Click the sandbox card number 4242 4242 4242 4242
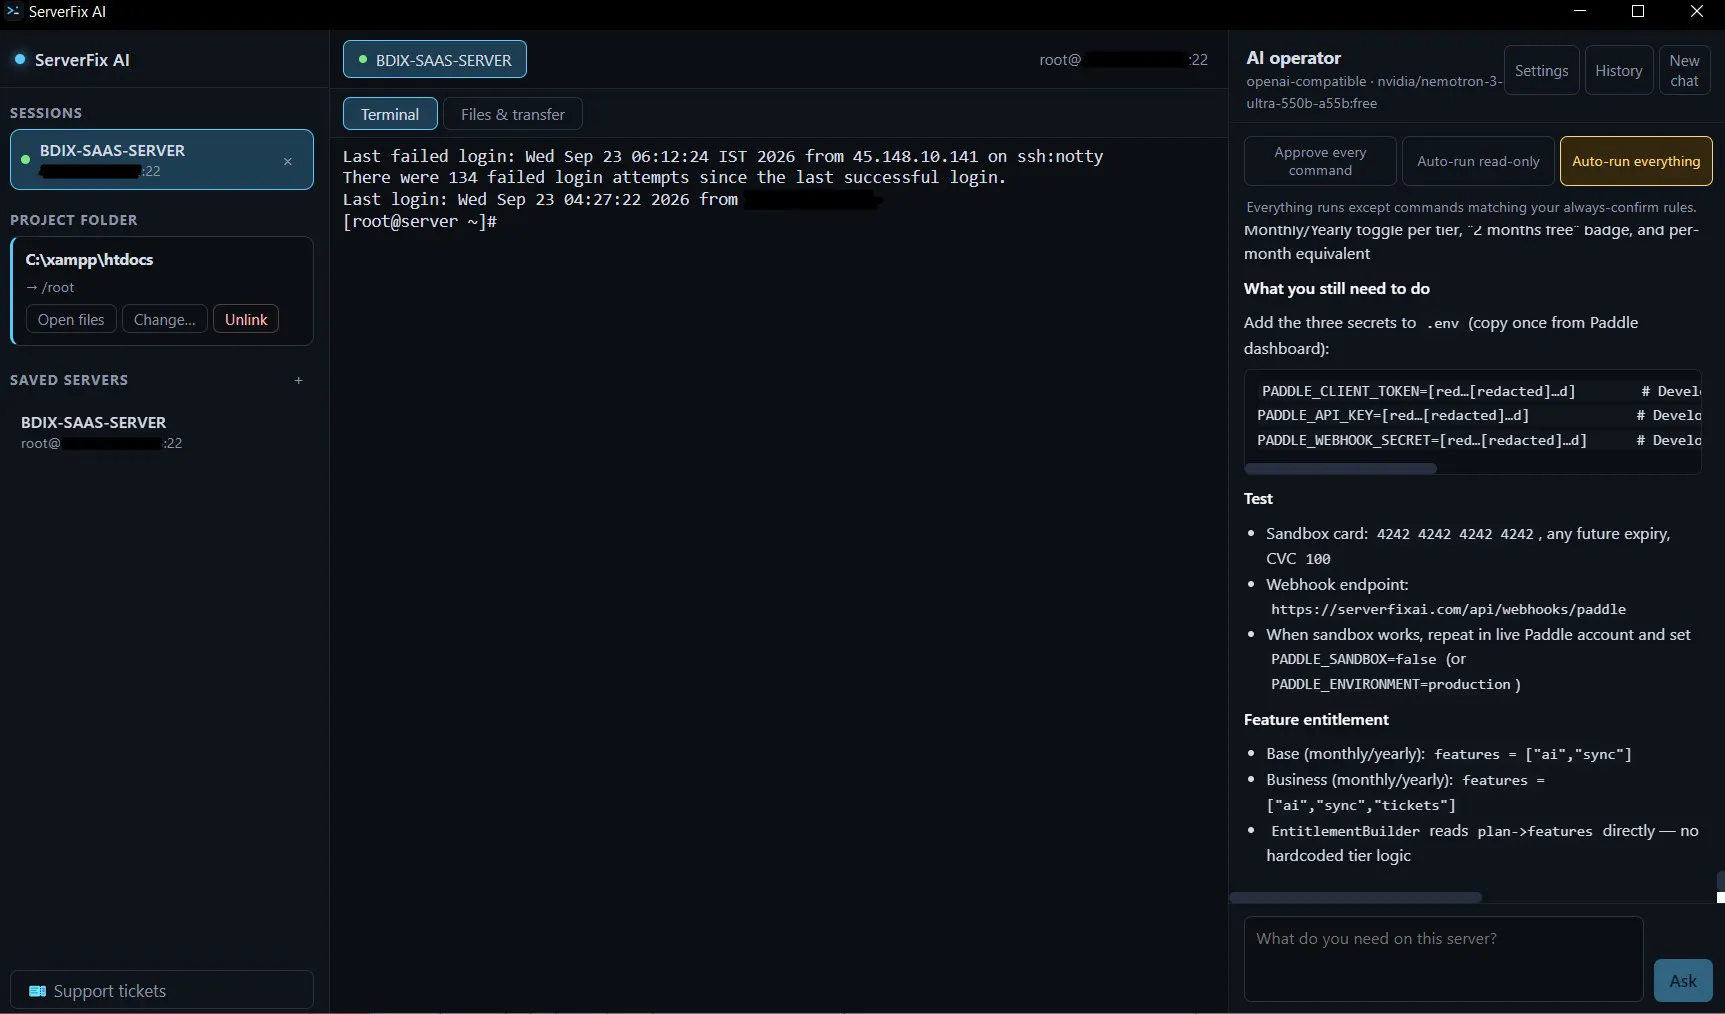The height and width of the screenshot is (1014, 1725). [1455, 534]
